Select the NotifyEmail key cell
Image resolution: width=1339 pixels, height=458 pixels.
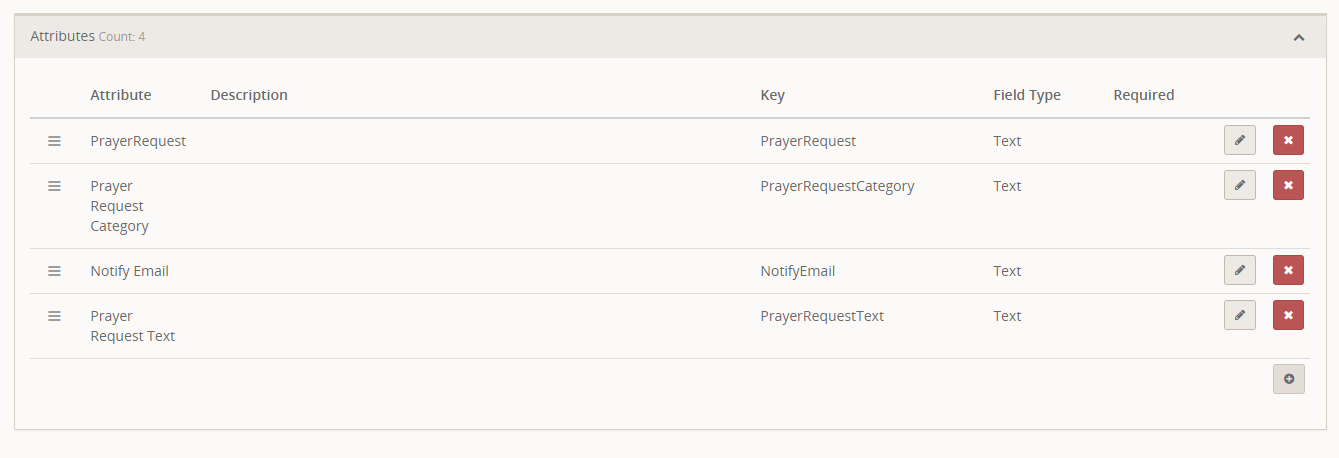click(x=798, y=271)
